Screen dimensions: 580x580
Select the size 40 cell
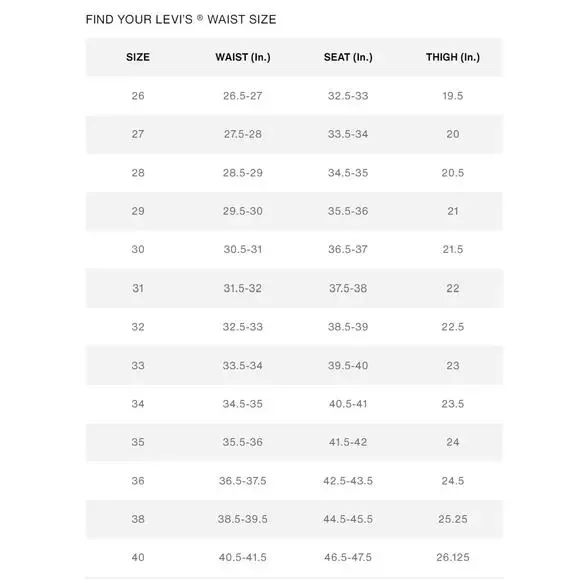[138, 557]
